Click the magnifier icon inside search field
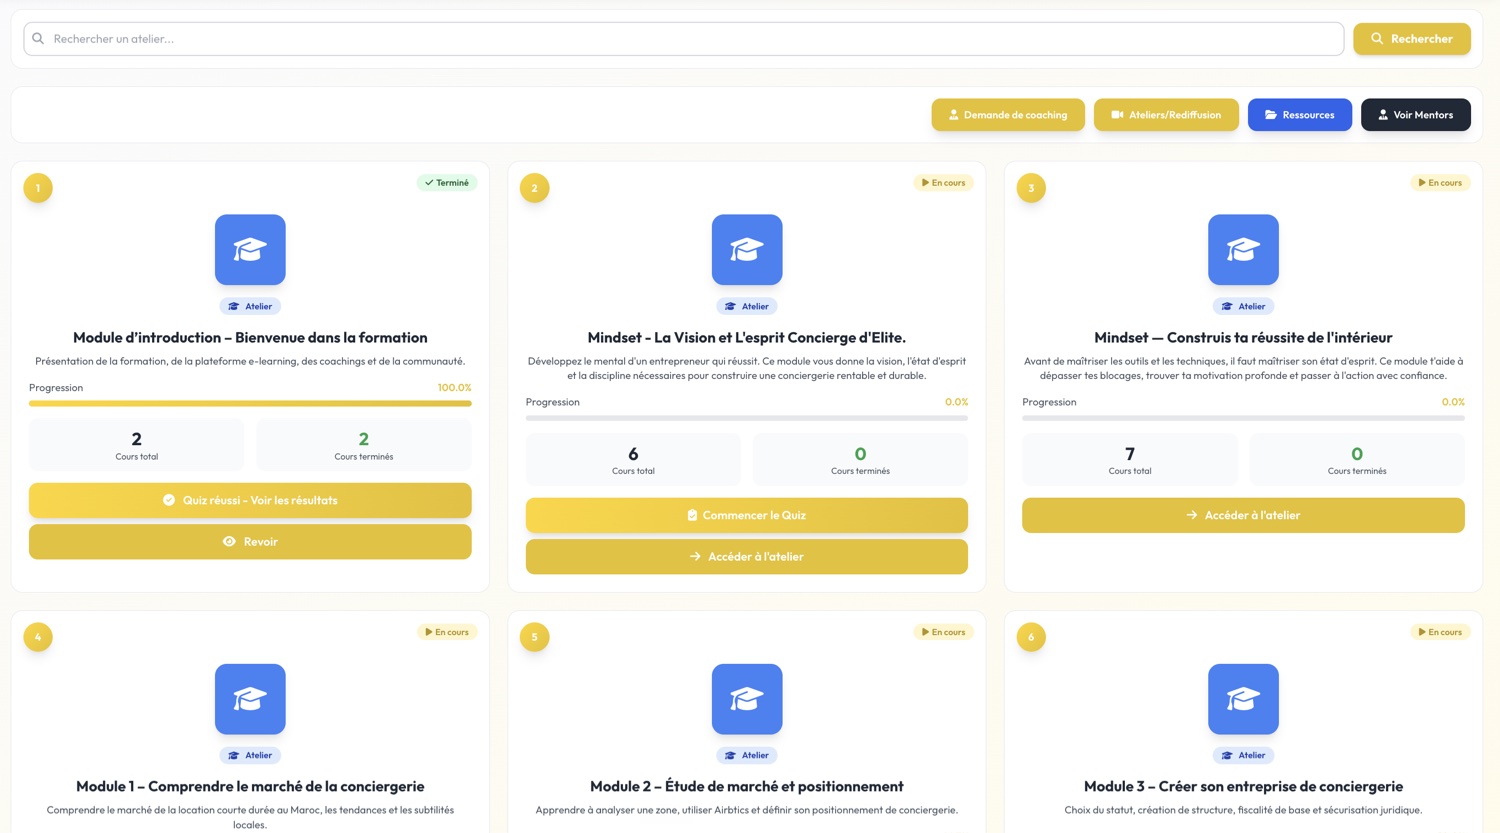The image size is (1500, 833). click(38, 39)
